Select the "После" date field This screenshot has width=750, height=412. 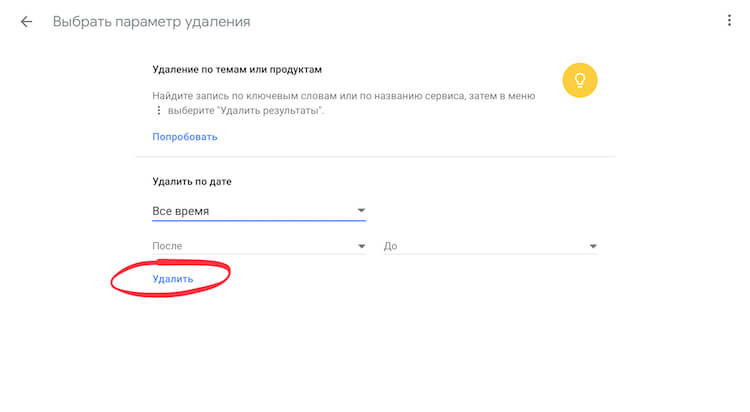point(250,246)
